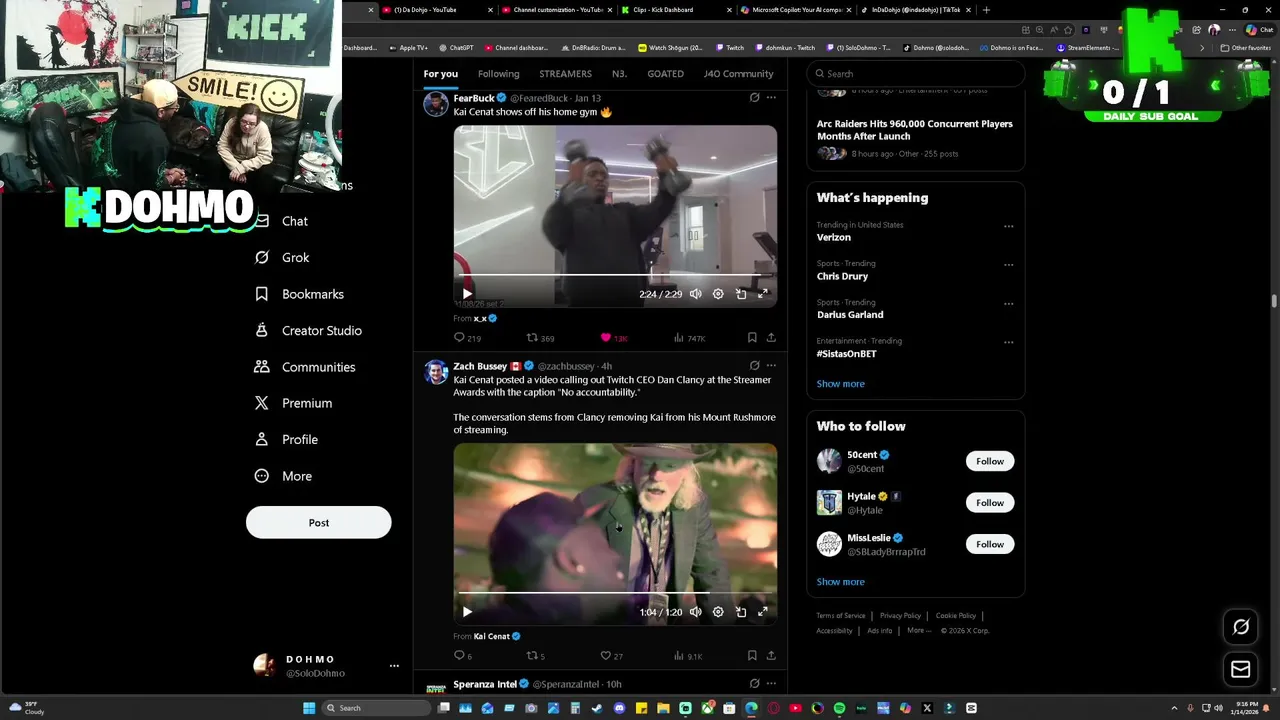Open options for the #SistasOnBET trend
Viewport: 1280px width, 720px height.
(x=1008, y=342)
